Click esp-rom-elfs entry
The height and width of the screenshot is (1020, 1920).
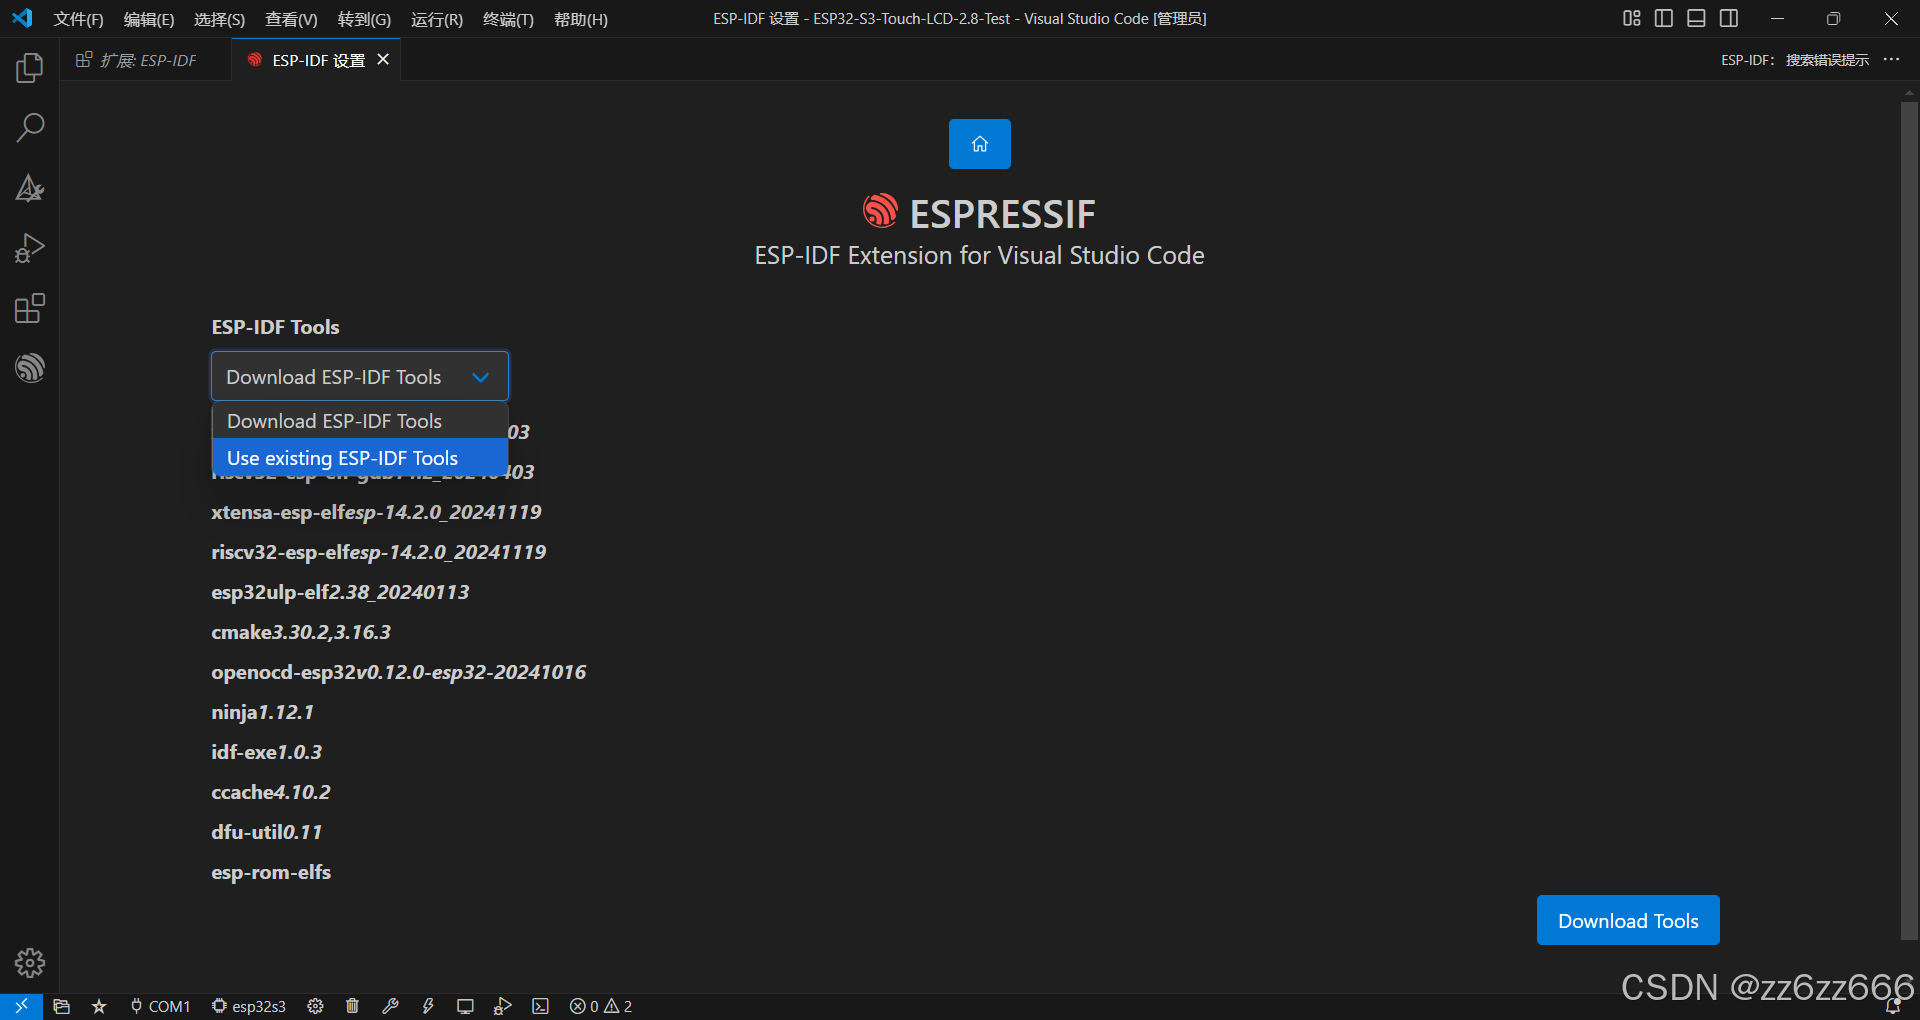click(271, 872)
